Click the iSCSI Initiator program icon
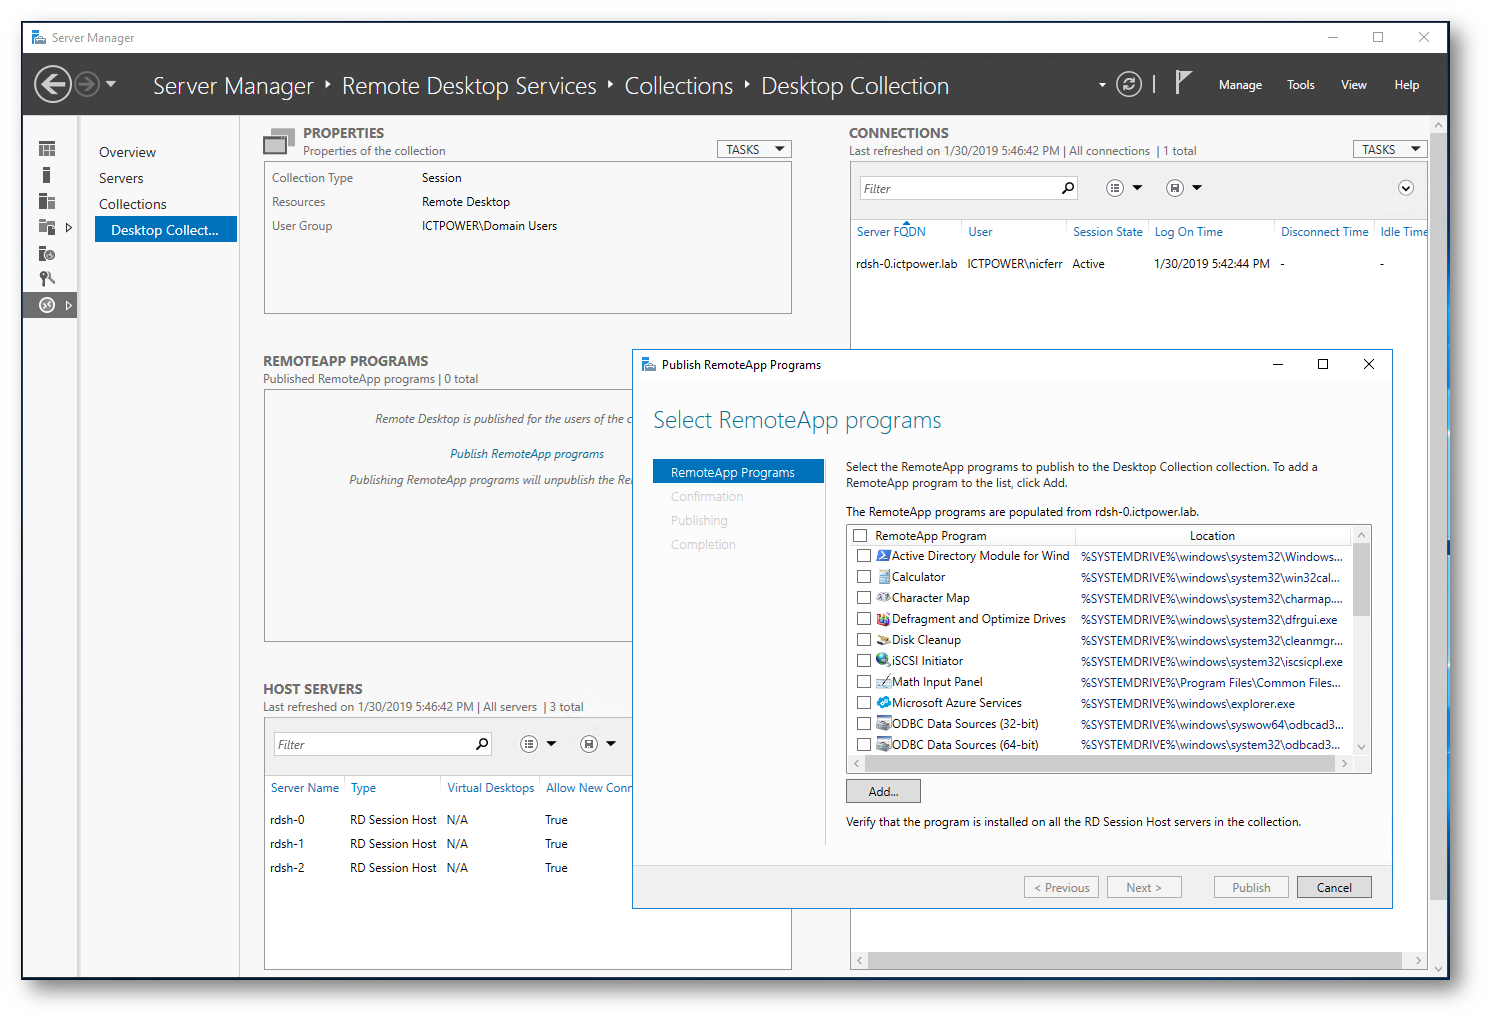The width and height of the screenshot is (1492, 1022). (x=884, y=660)
